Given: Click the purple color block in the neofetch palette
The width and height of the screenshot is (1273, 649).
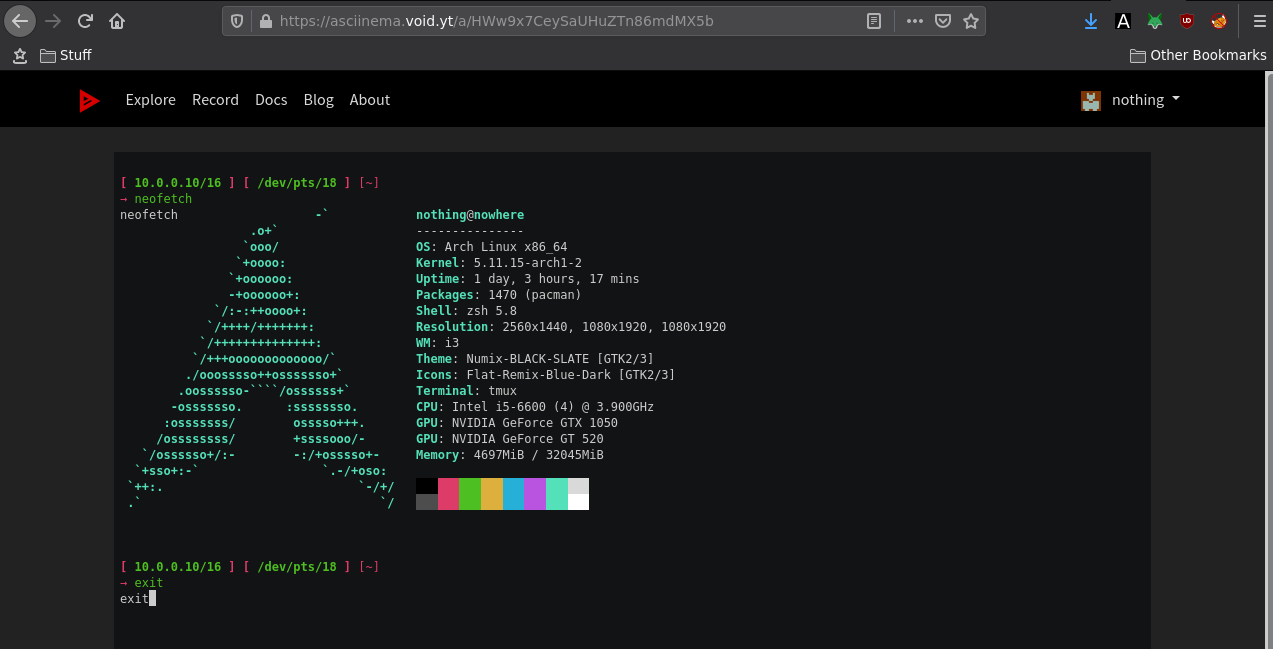Looking at the screenshot, I should click(x=535, y=494).
